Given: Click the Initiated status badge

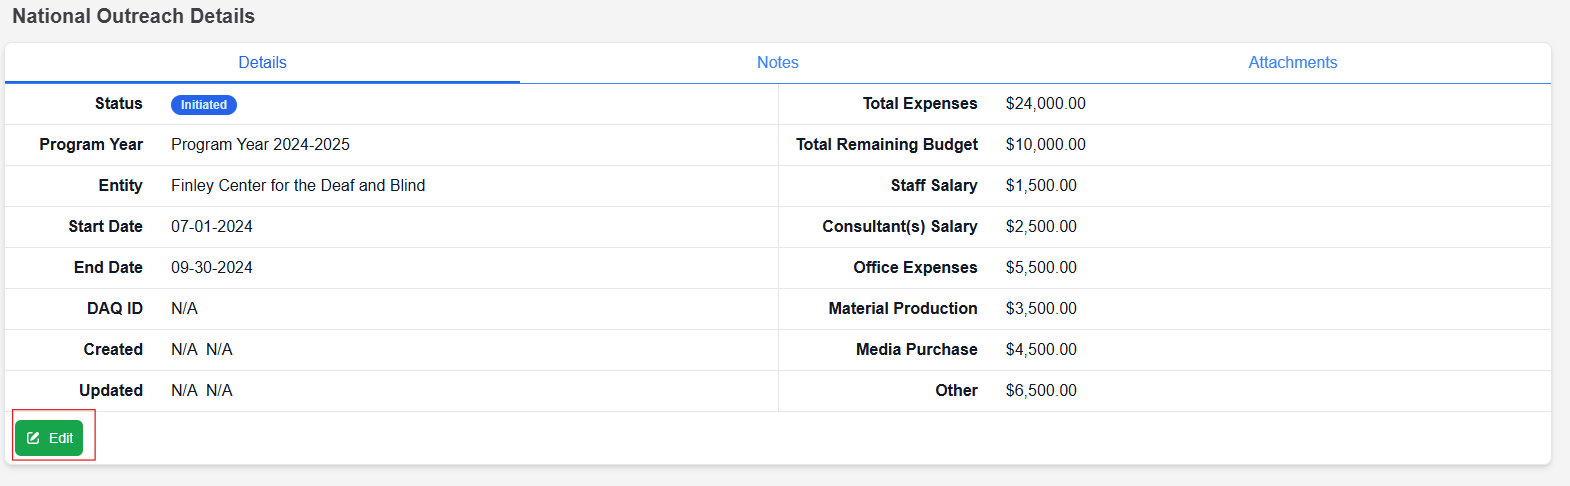Looking at the screenshot, I should pyautogui.click(x=204, y=104).
